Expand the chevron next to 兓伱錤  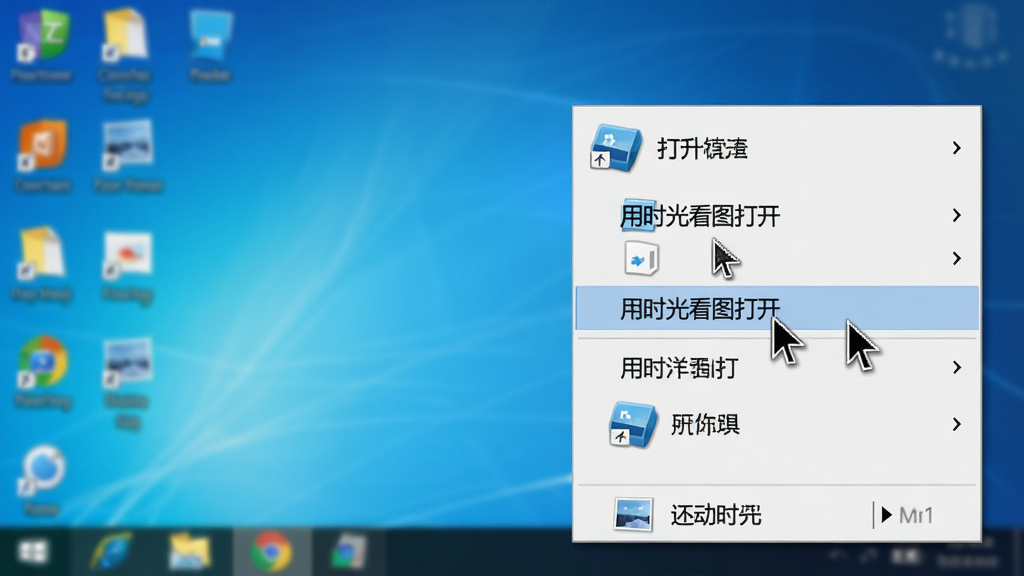[x=956, y=424]
